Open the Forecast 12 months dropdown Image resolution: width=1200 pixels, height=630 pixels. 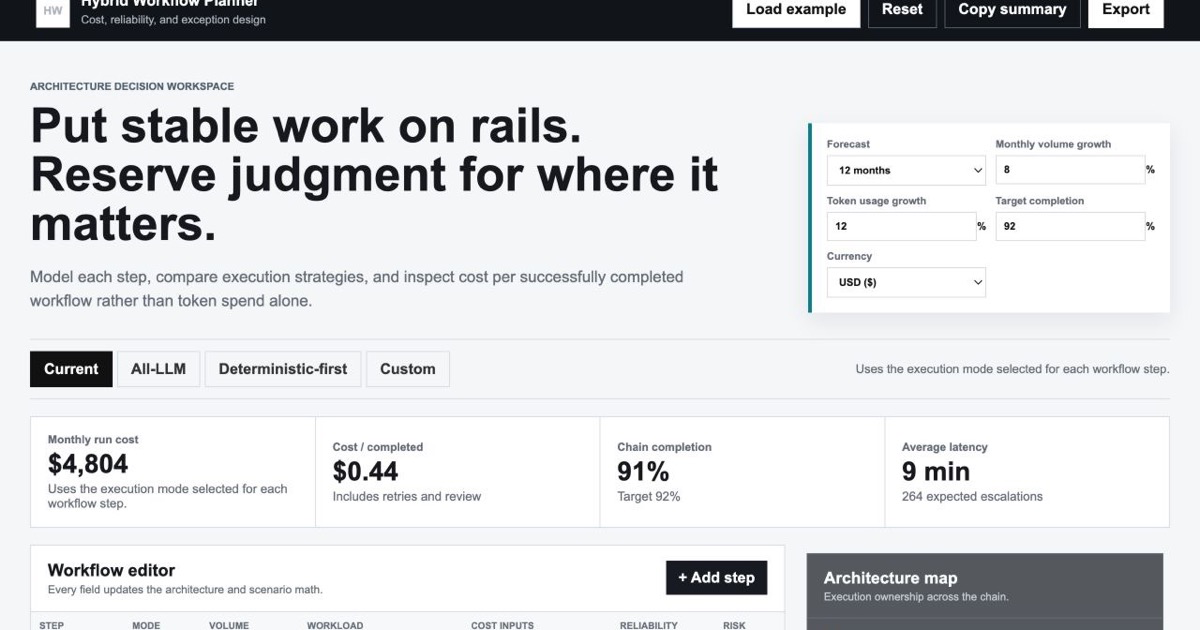click(906, 170)
